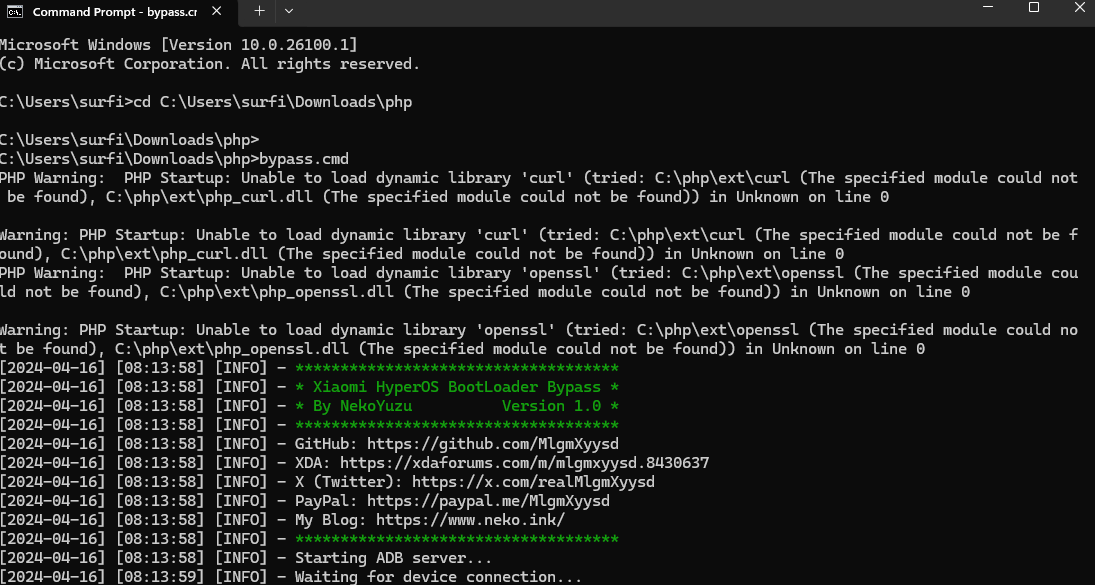Click the 'cd C:\Users\surfi\Downloads\php' command
Screen dimensions: 1095x585
pos(272,102)
